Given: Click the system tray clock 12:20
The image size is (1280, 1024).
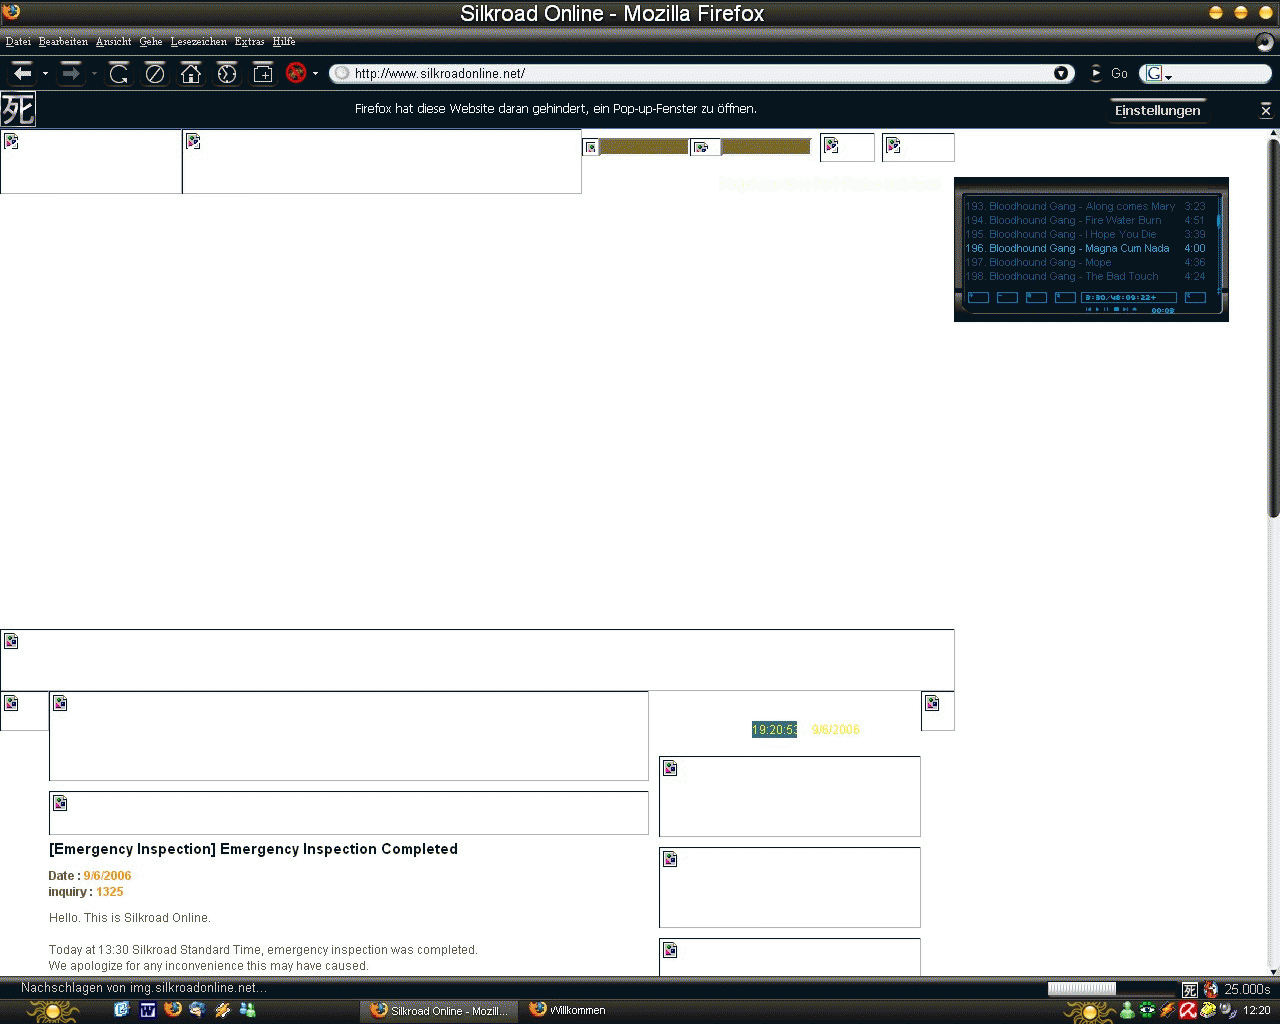Looking at the screenshot, I should pyautogui.click(x=1257, y=1011).
